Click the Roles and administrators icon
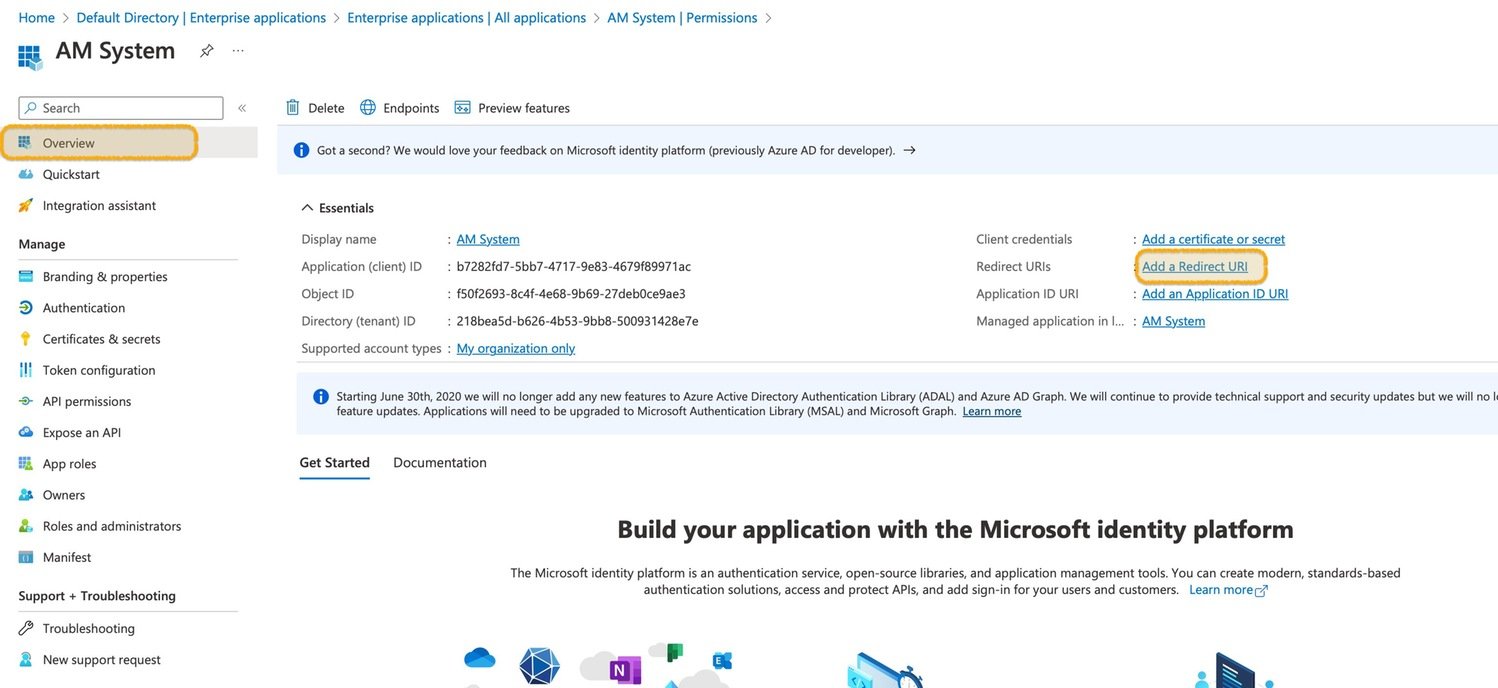The image size is (1498, 688). coord(26,525)
